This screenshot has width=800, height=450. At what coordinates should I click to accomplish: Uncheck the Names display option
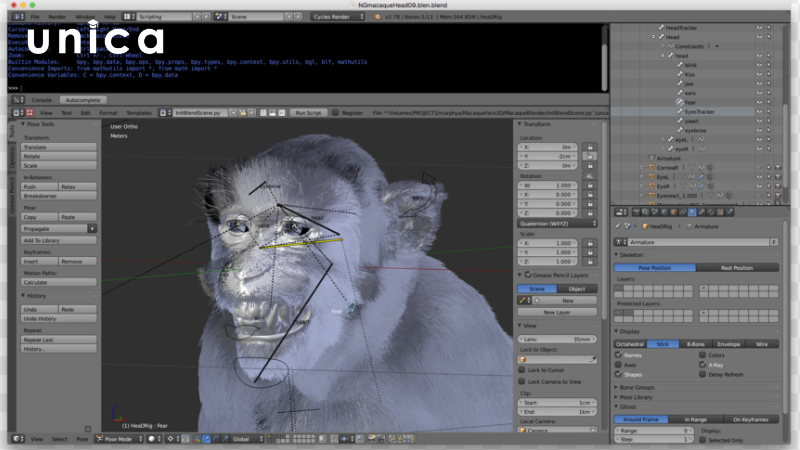[618, 354]
